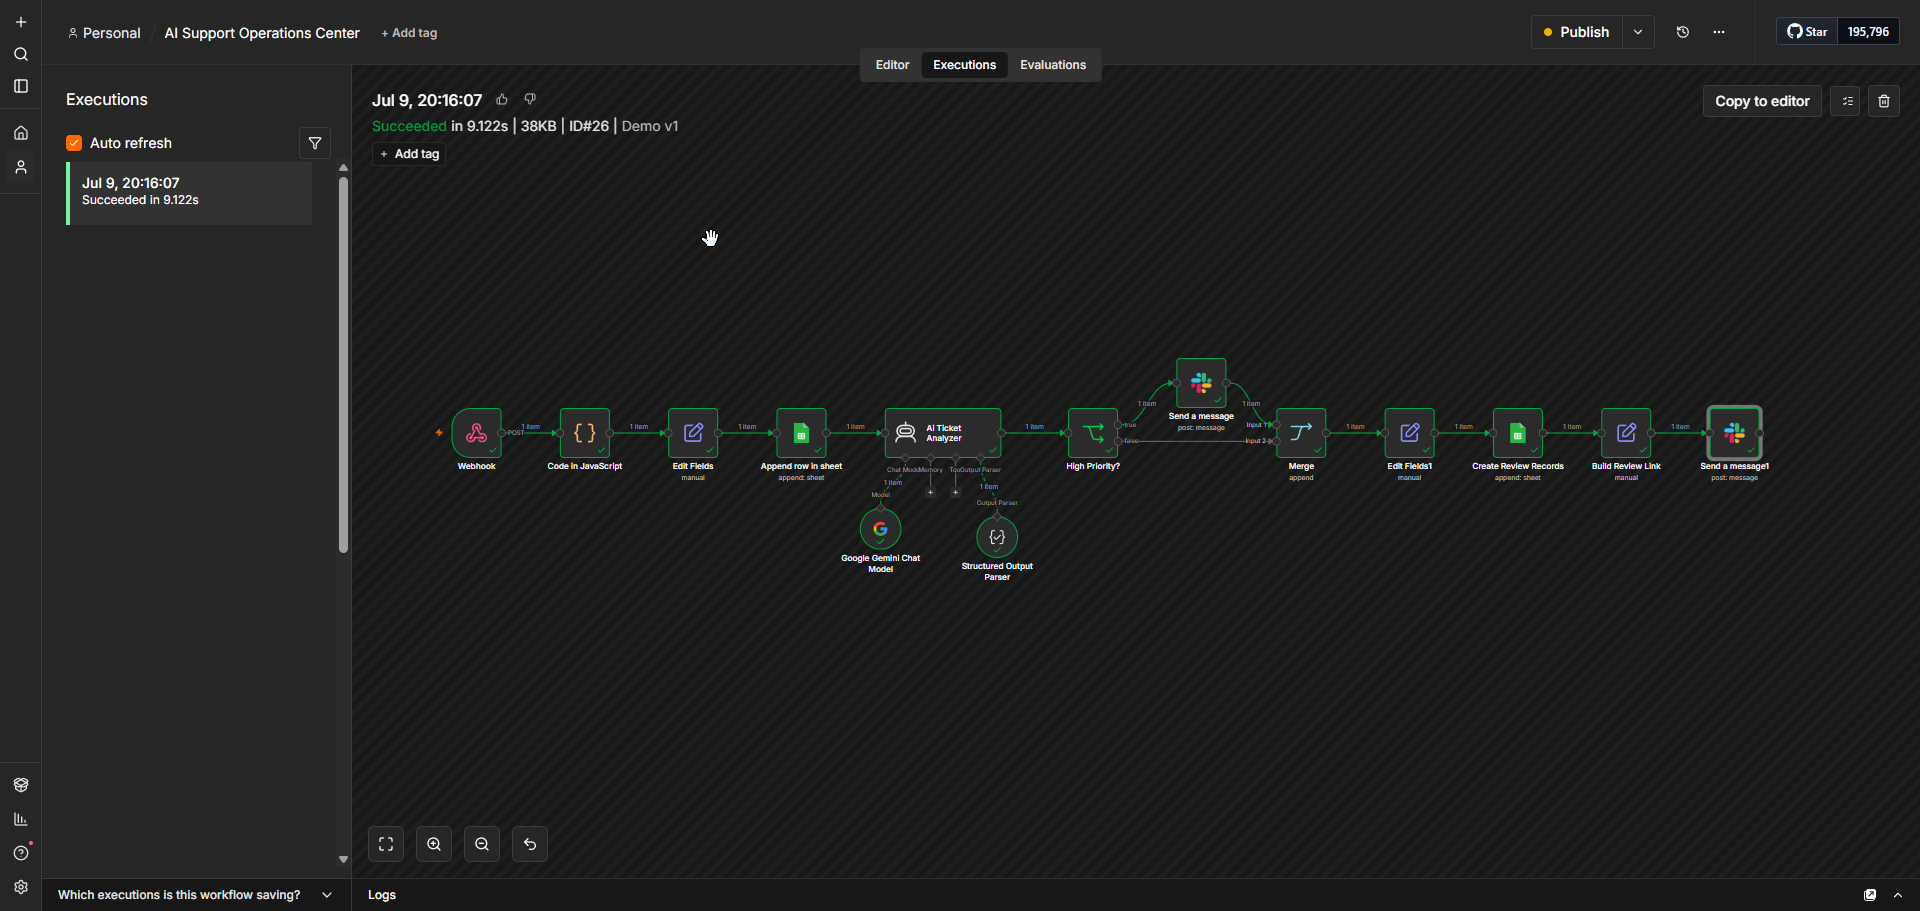Switch to the Executions tab
The width and height of the screenshot is (1920, 911).
[964, 65]
